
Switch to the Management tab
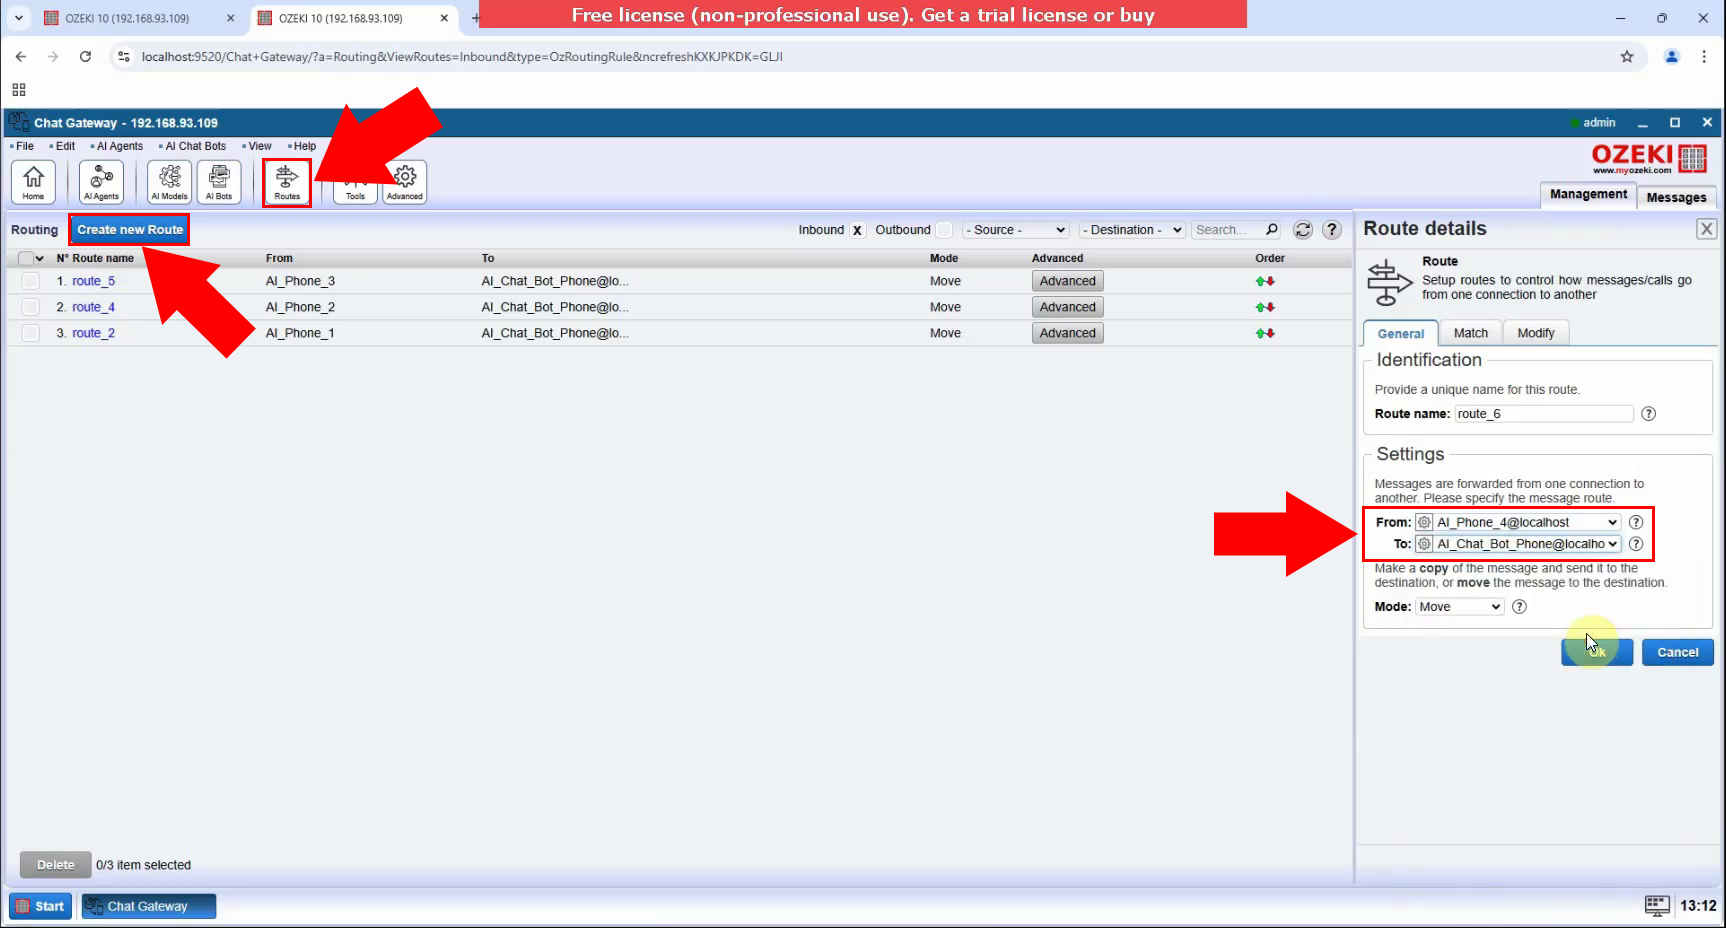(x=1588, y=194)
